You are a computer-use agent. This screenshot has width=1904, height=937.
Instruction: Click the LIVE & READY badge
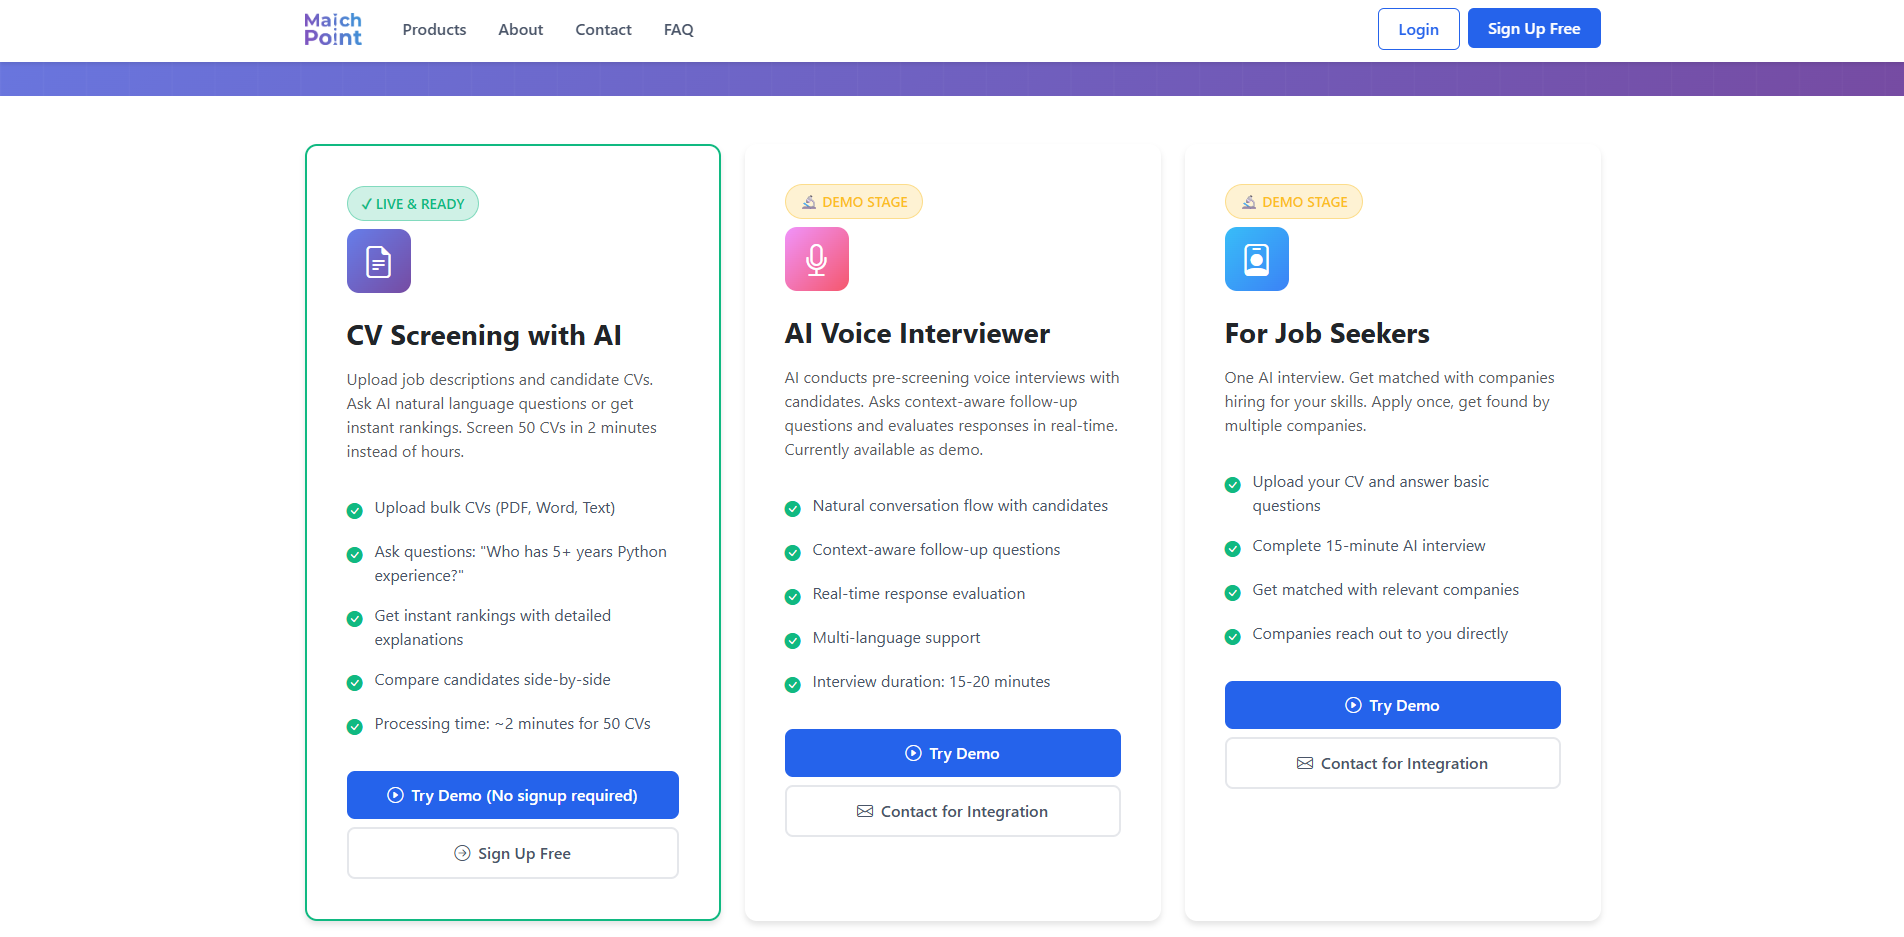412,203
